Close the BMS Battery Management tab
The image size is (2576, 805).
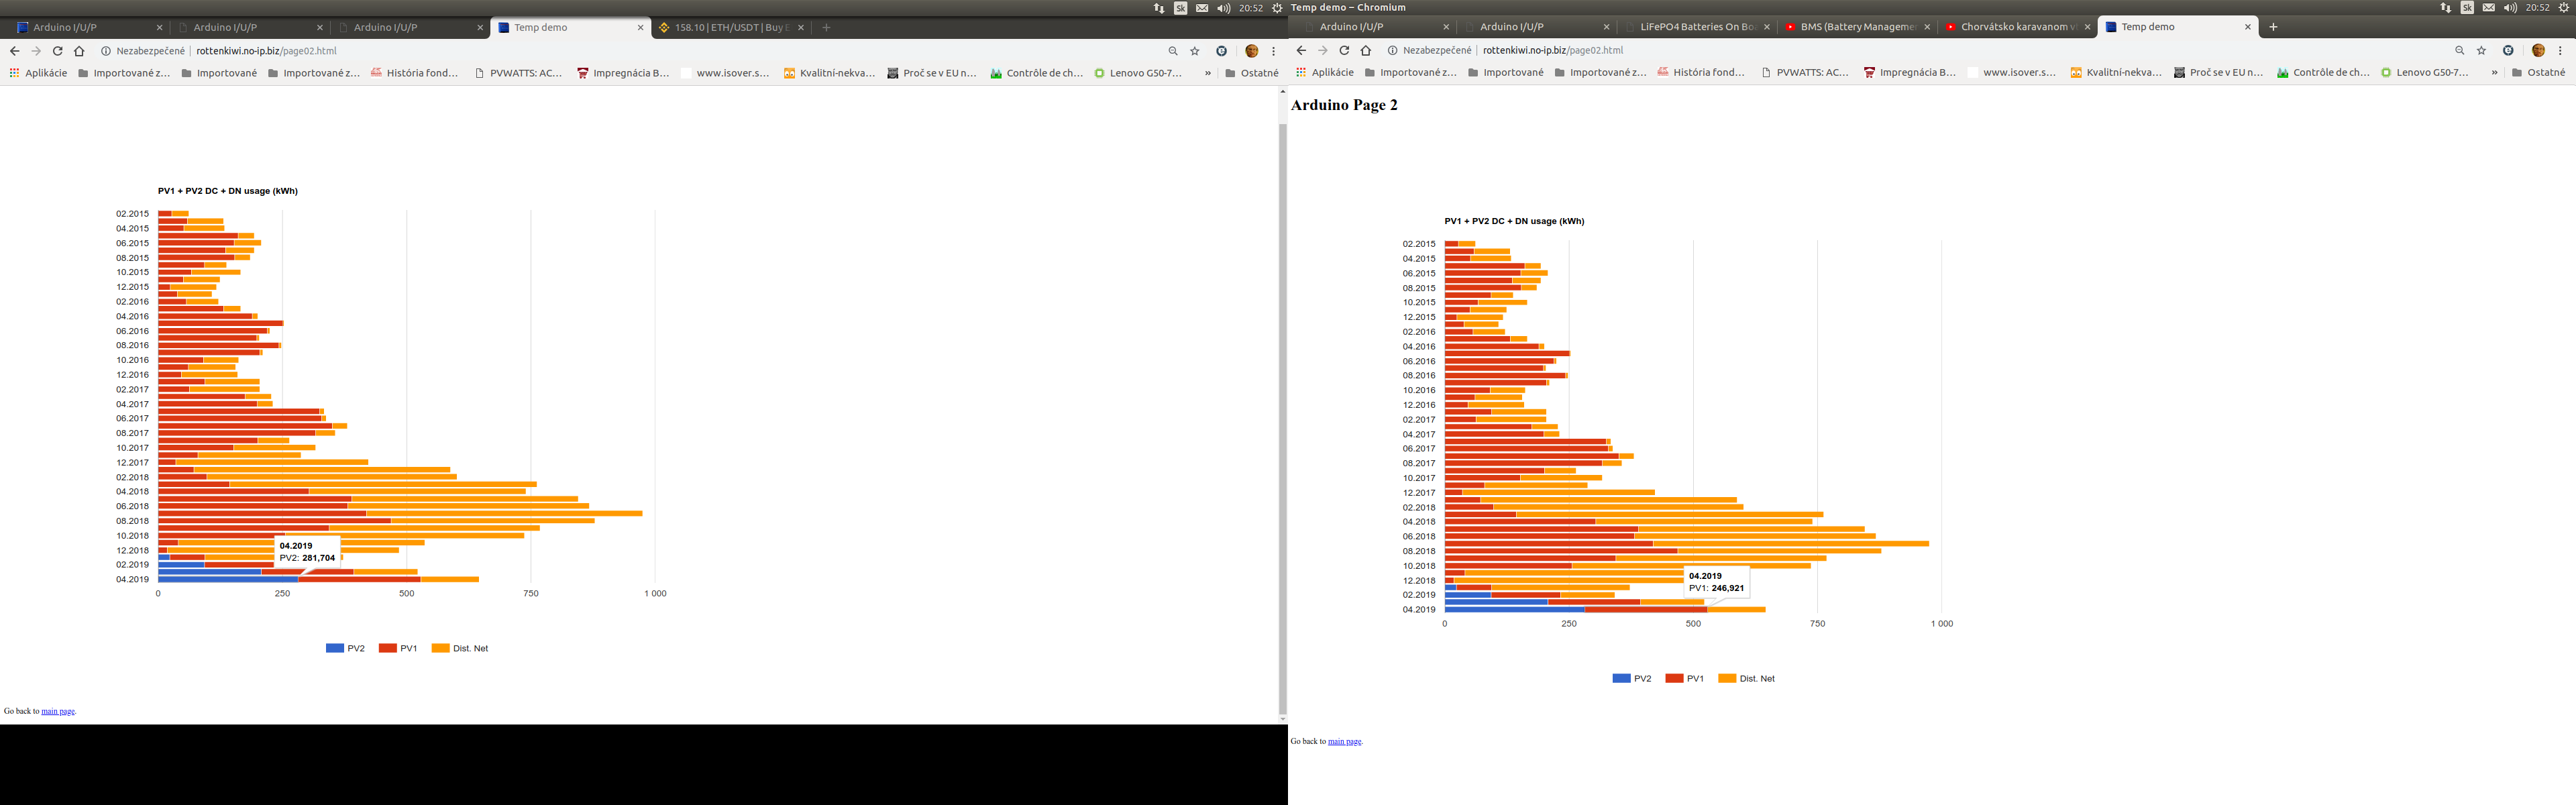(x=1927, y=27)
